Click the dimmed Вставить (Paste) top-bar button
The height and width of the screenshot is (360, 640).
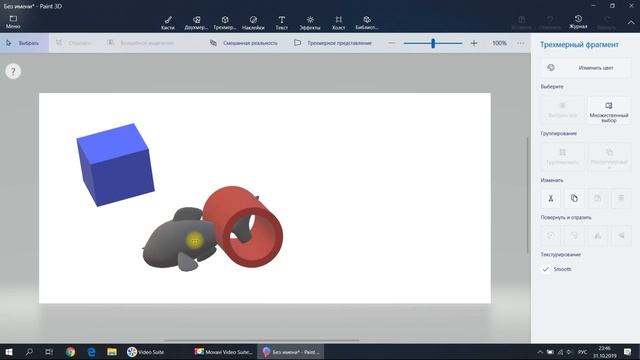click(521, 23)
